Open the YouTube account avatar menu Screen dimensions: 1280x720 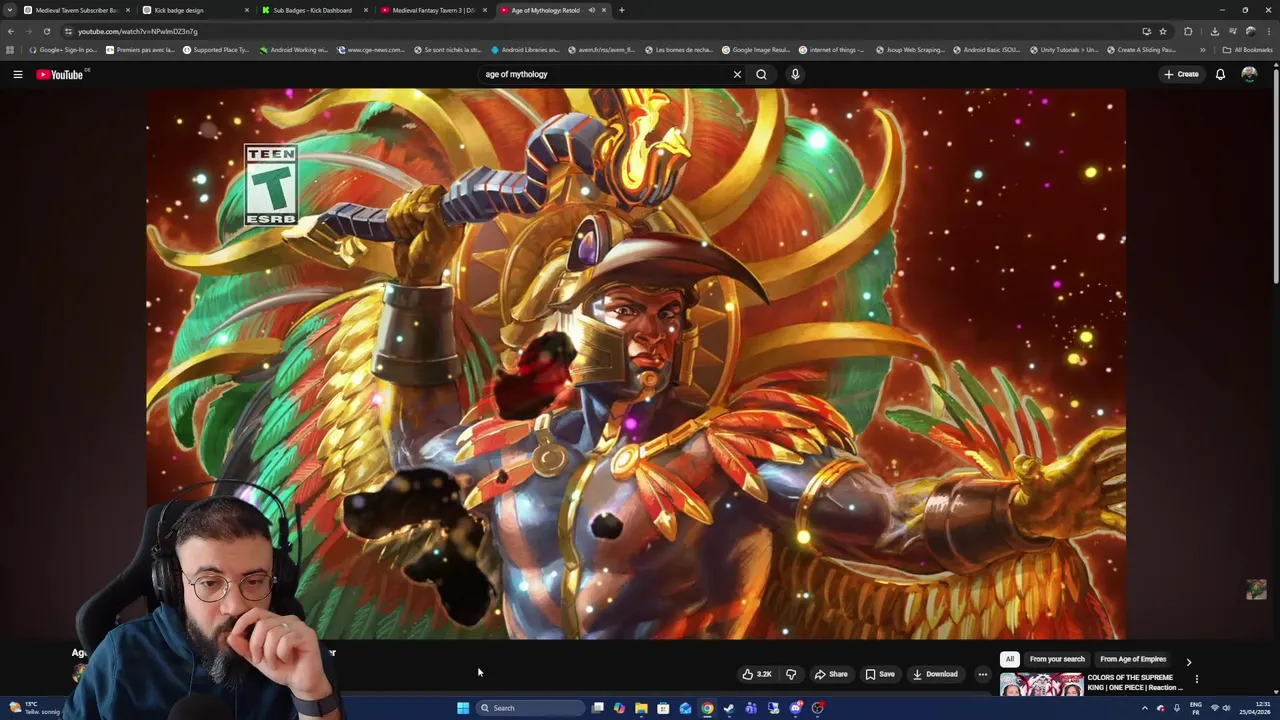coord(1249,74)
